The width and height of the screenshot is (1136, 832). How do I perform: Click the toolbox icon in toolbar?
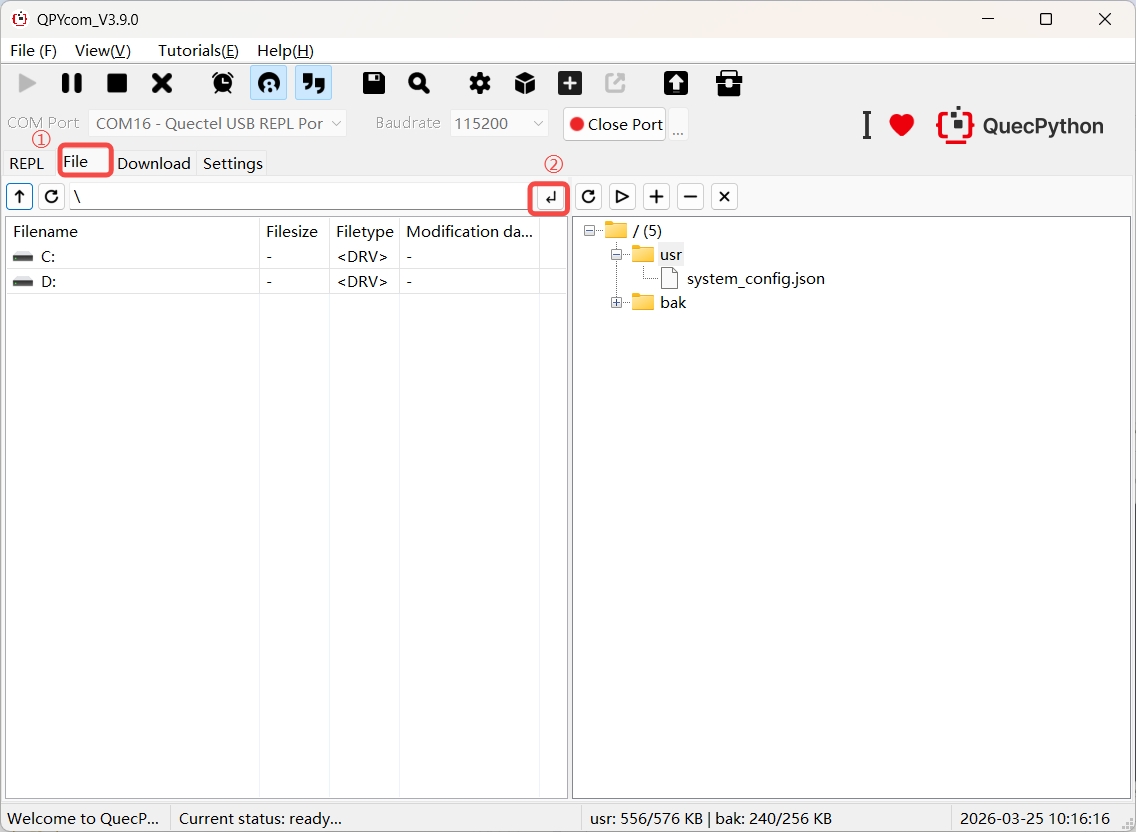pyautogui.click(x=729, y=83)
